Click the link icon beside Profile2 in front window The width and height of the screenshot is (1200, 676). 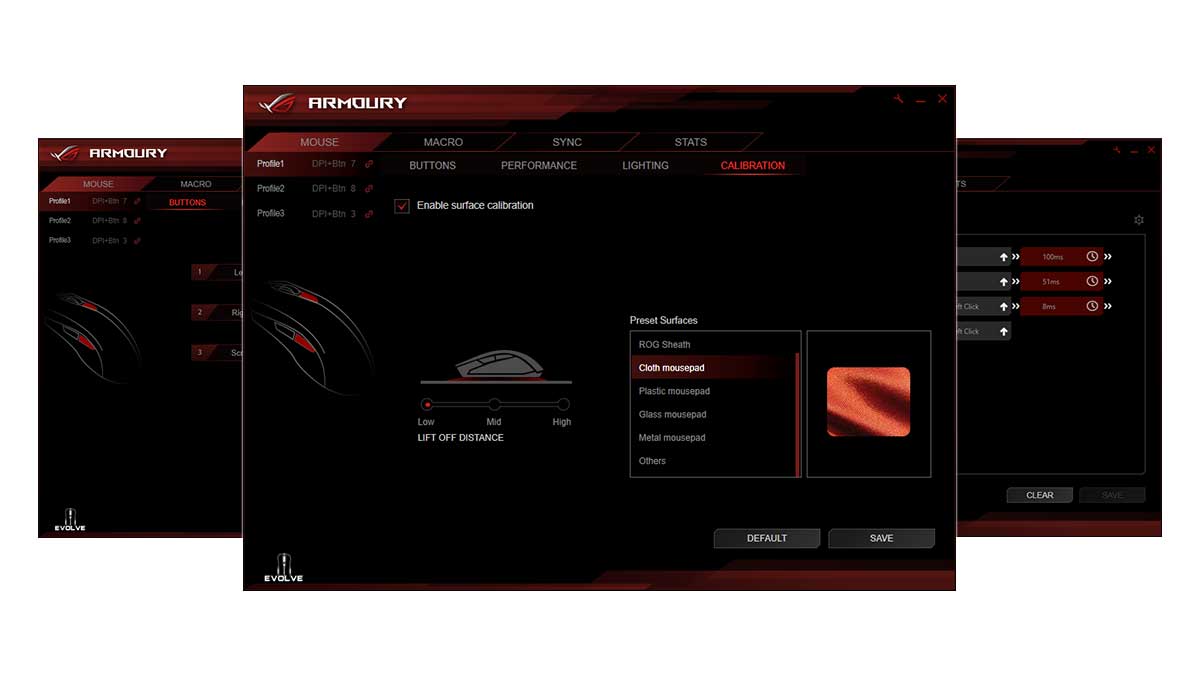pyautogui.click(x=369, y=189)
